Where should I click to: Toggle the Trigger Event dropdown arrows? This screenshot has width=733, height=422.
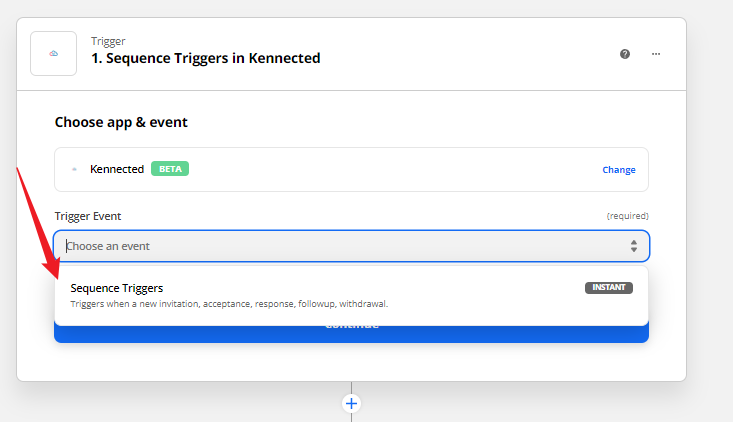coord(633,246)
